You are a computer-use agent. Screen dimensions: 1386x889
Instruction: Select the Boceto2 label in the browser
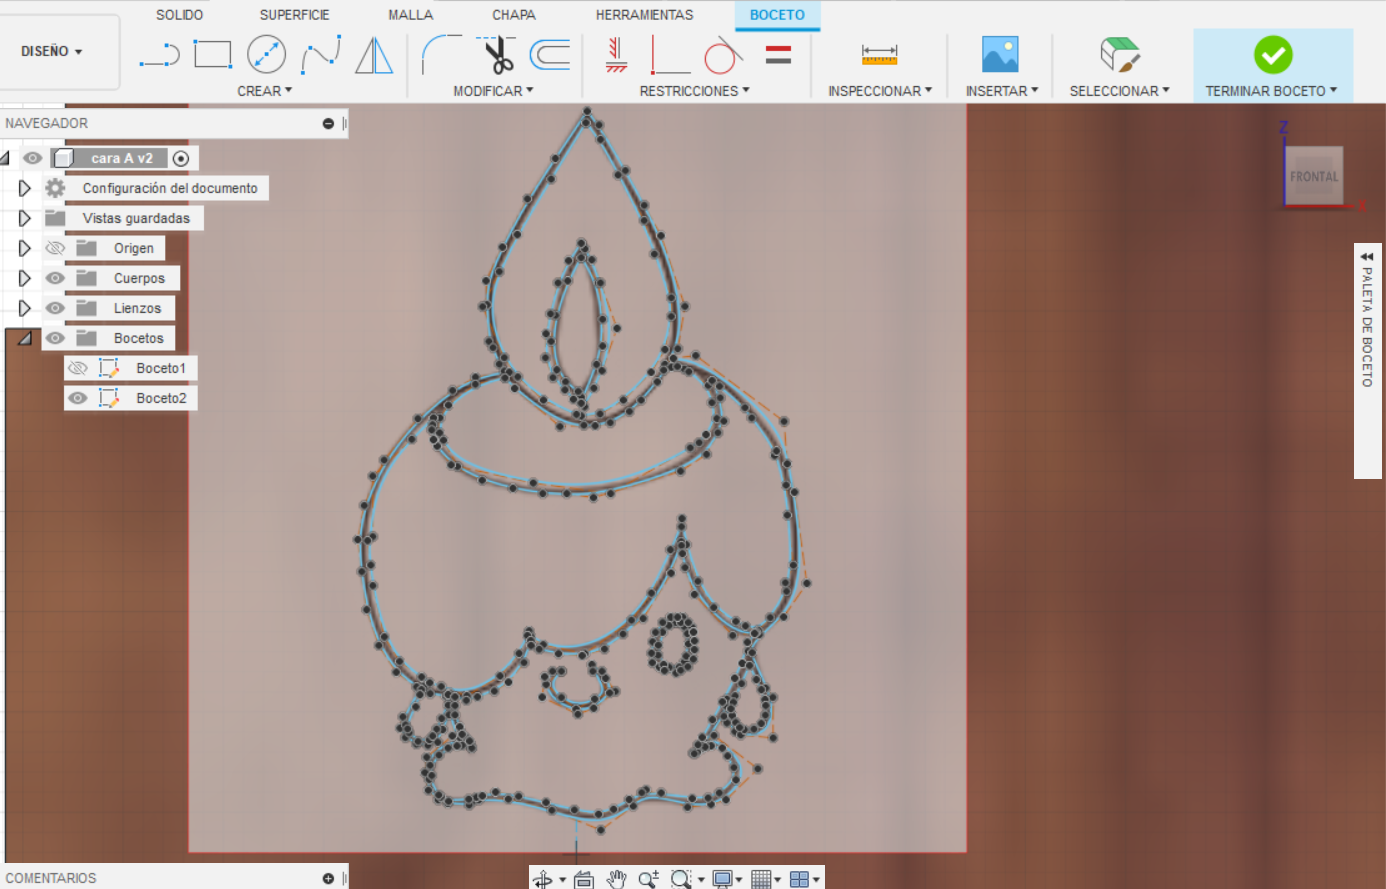click(x=161, y=398)
